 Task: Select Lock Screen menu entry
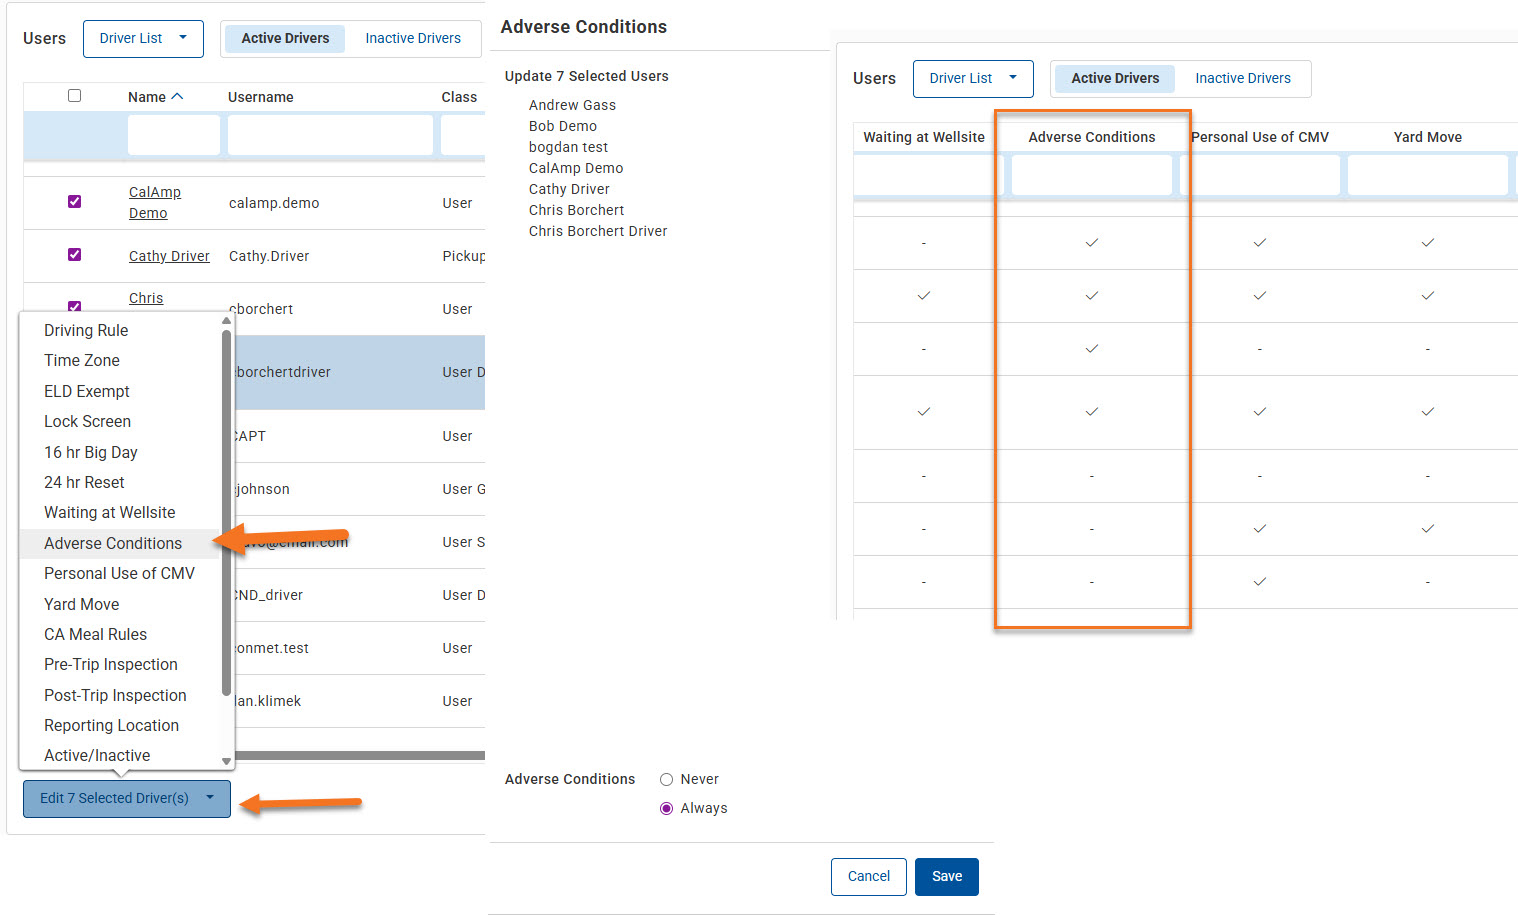click(x=87, y=421)
